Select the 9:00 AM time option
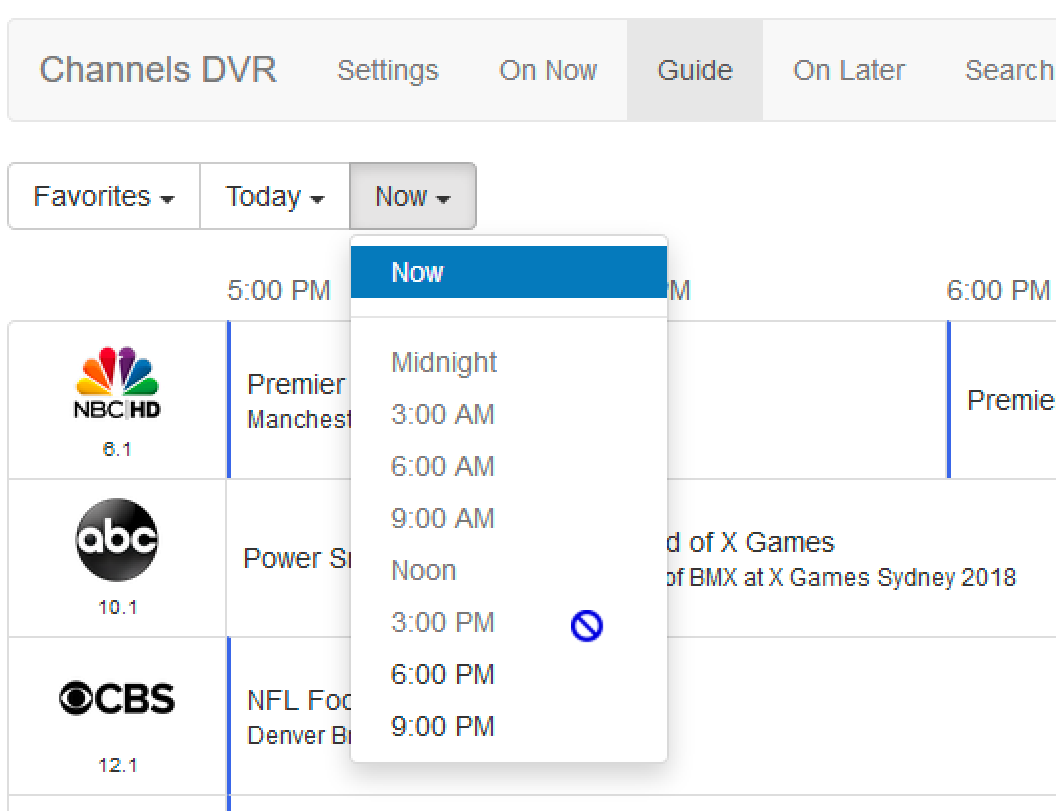Image resolution: width=1056 pixels, height=811 pixels. (x=443, y=518)
